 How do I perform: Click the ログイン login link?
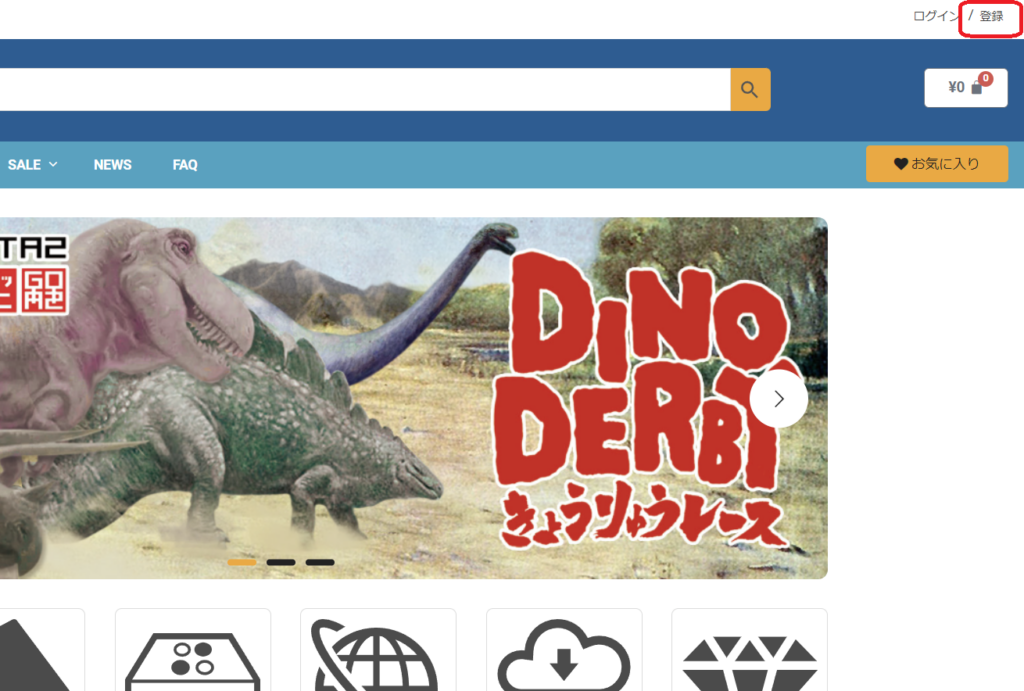[x=936, y=16]
